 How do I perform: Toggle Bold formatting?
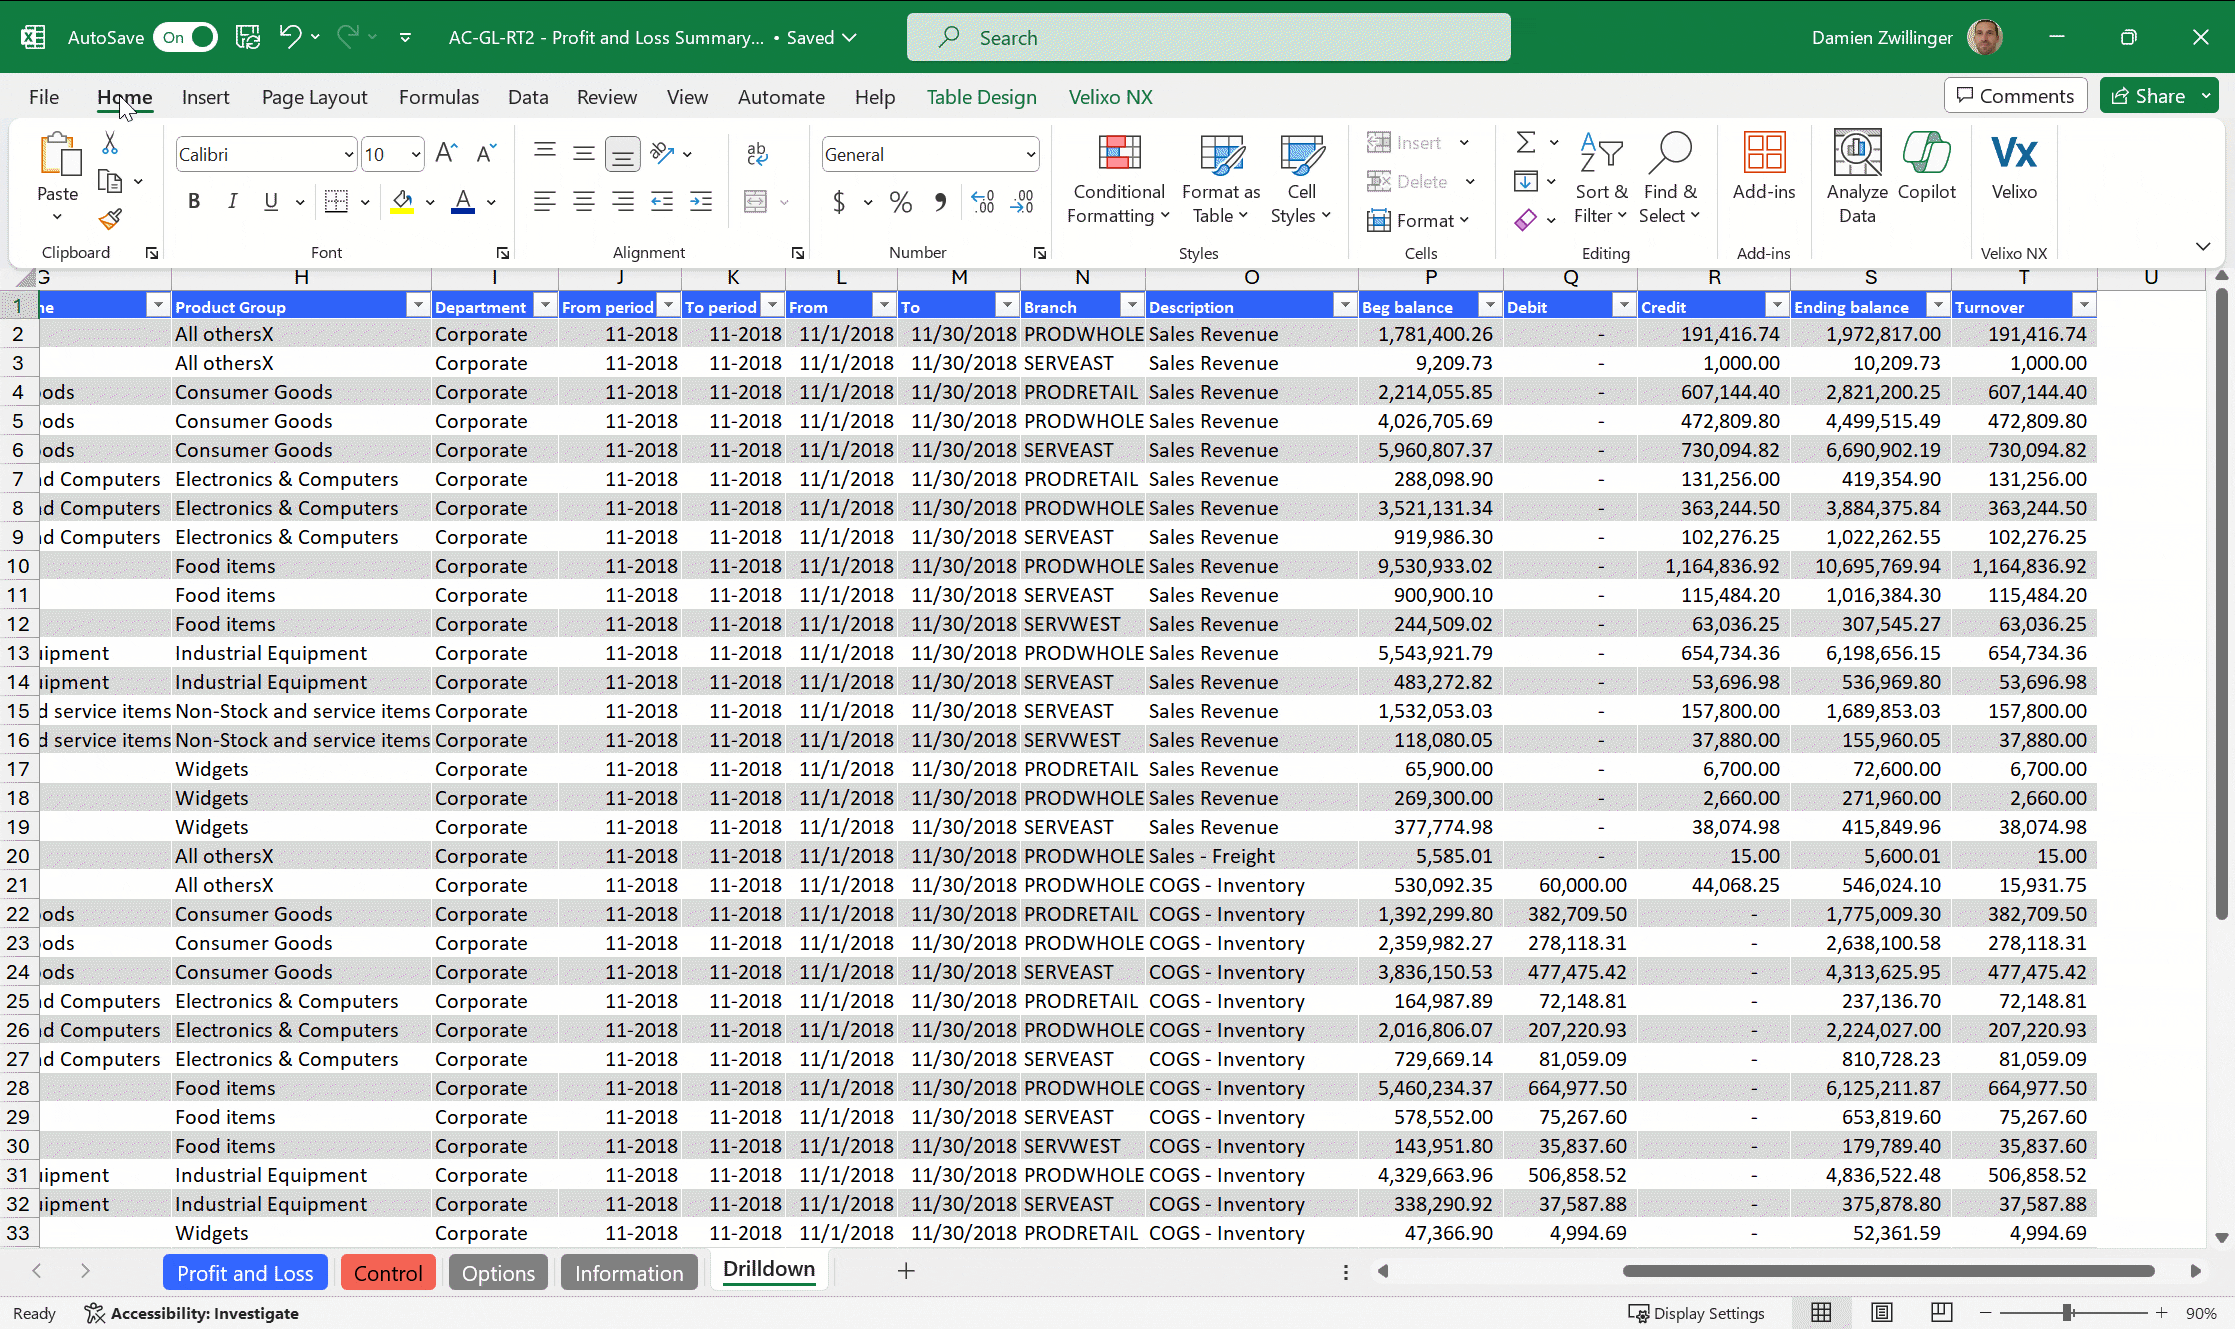(x=194, y=201)
